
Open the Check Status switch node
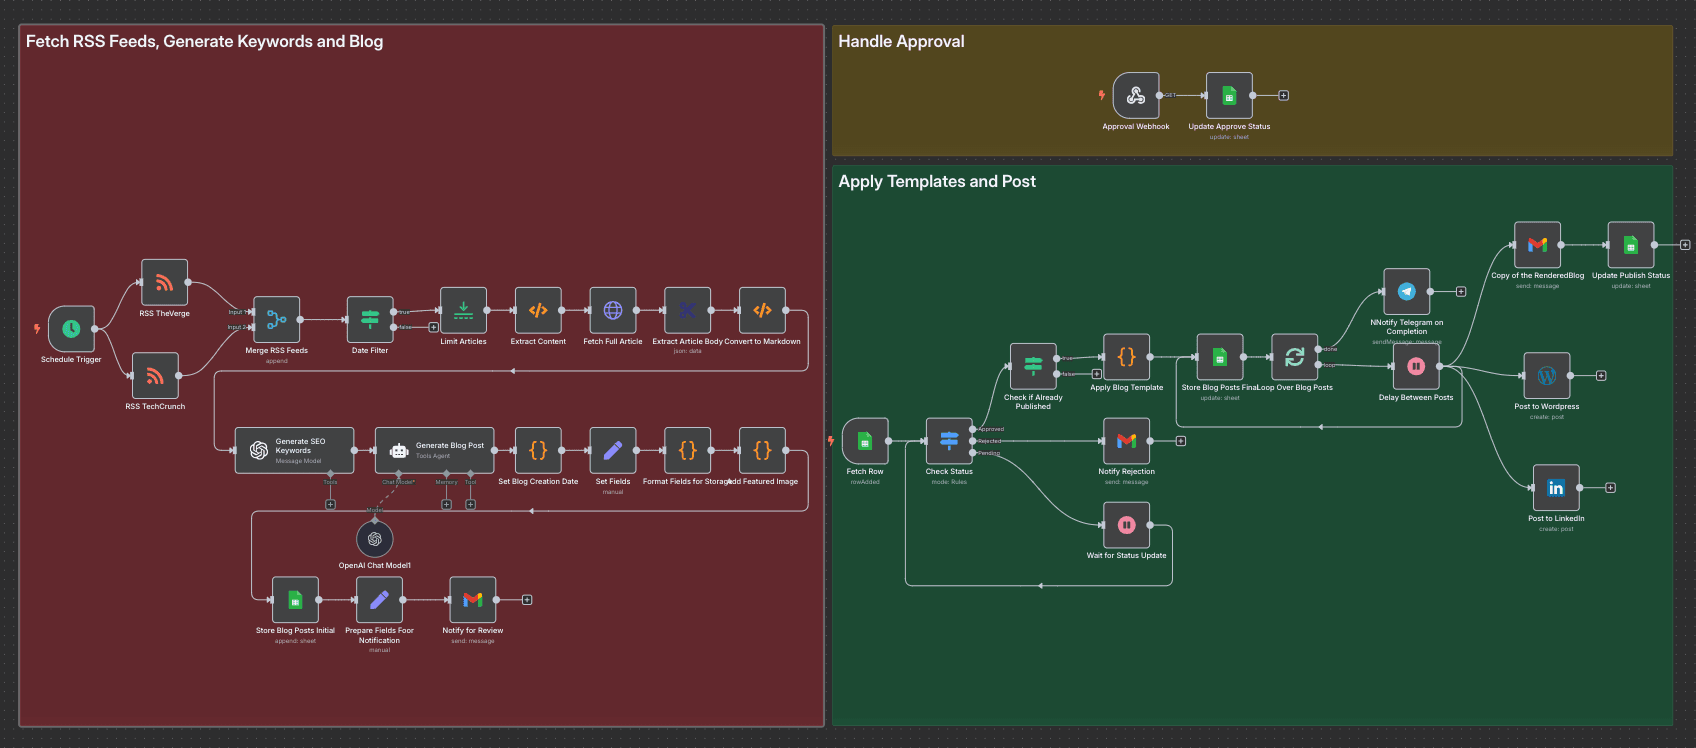949,441
